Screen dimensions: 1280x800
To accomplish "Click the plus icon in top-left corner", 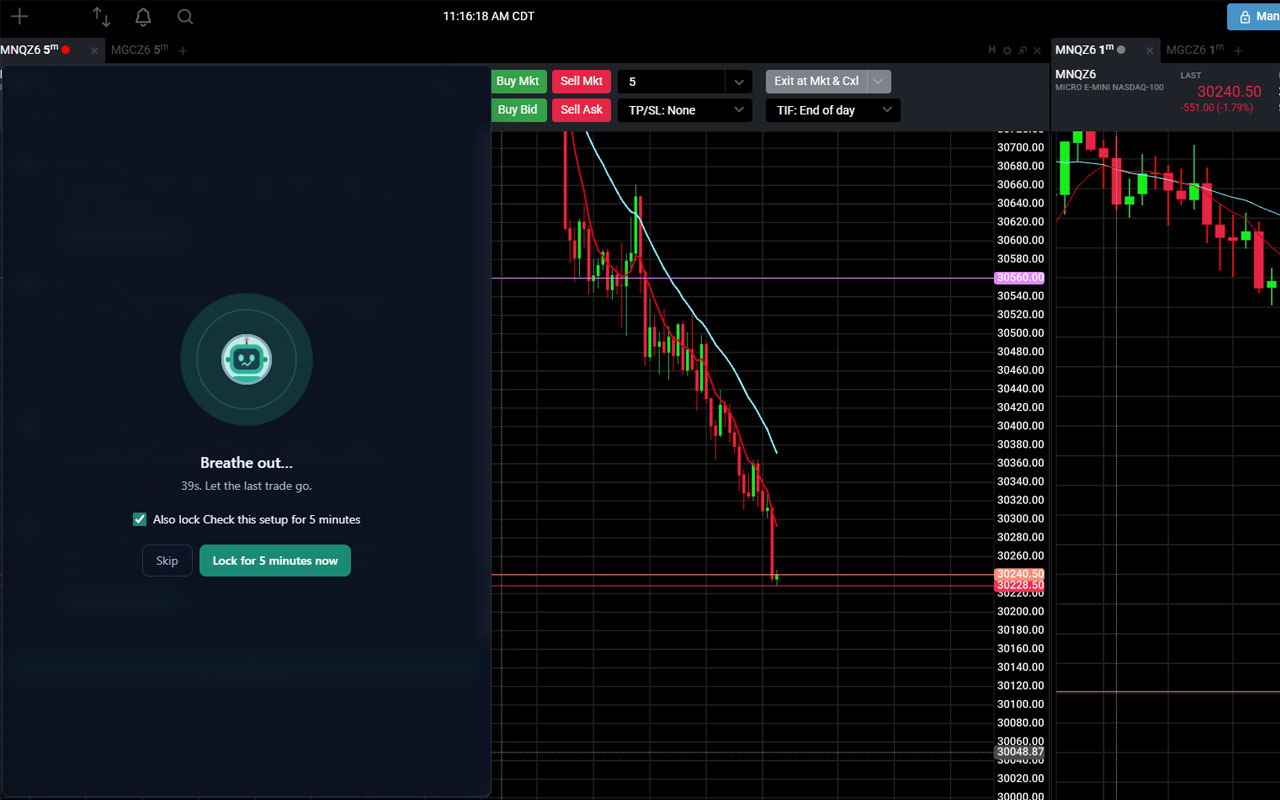I will pyautogui.click(x=19, y=16).
